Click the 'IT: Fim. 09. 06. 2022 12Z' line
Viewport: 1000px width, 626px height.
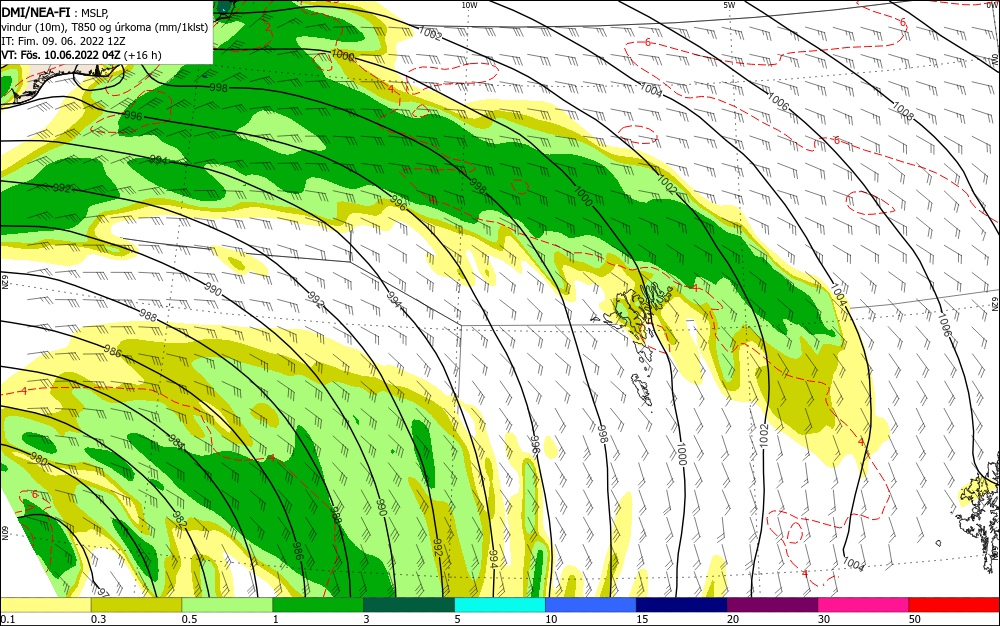point(63,41)
